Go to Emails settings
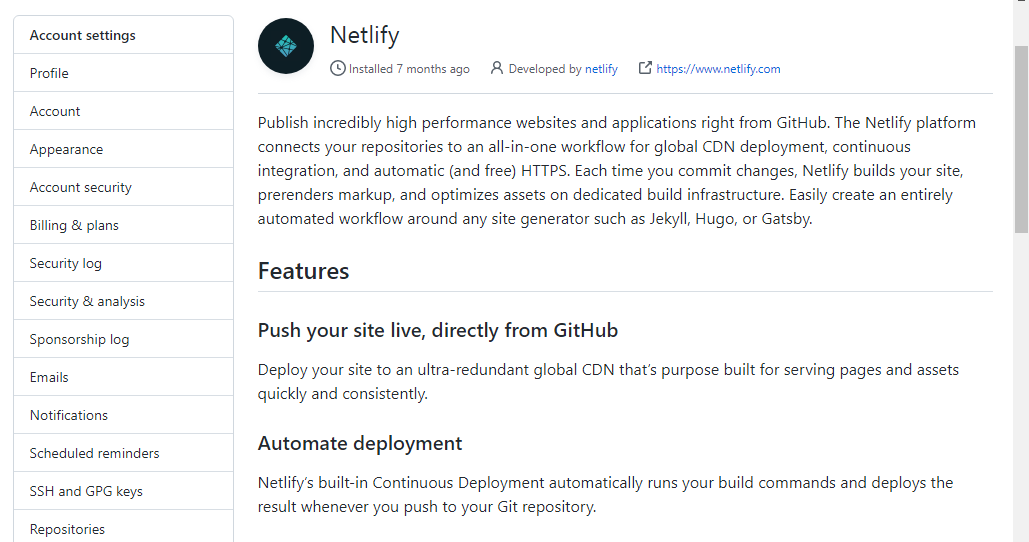Viewport: 1029px width, 542px height. pos(123,377)
